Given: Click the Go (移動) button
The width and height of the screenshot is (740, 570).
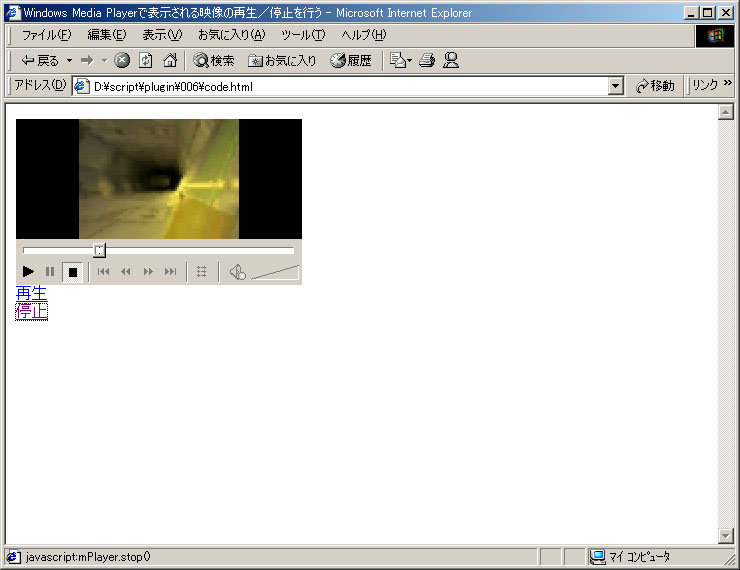Looking at the screenshot, I should coord(655,86).
